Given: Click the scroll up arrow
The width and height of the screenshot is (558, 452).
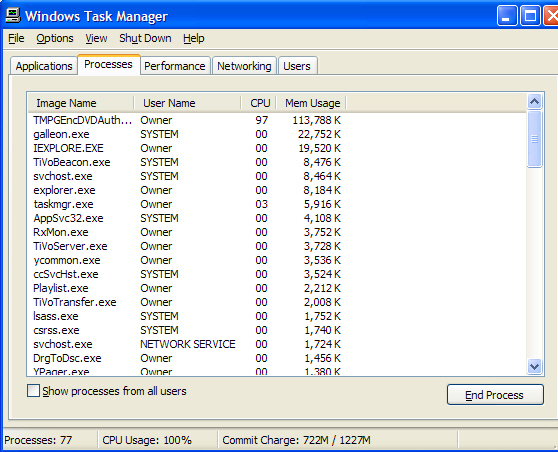Looking at the screenshot, I should 534,102.
